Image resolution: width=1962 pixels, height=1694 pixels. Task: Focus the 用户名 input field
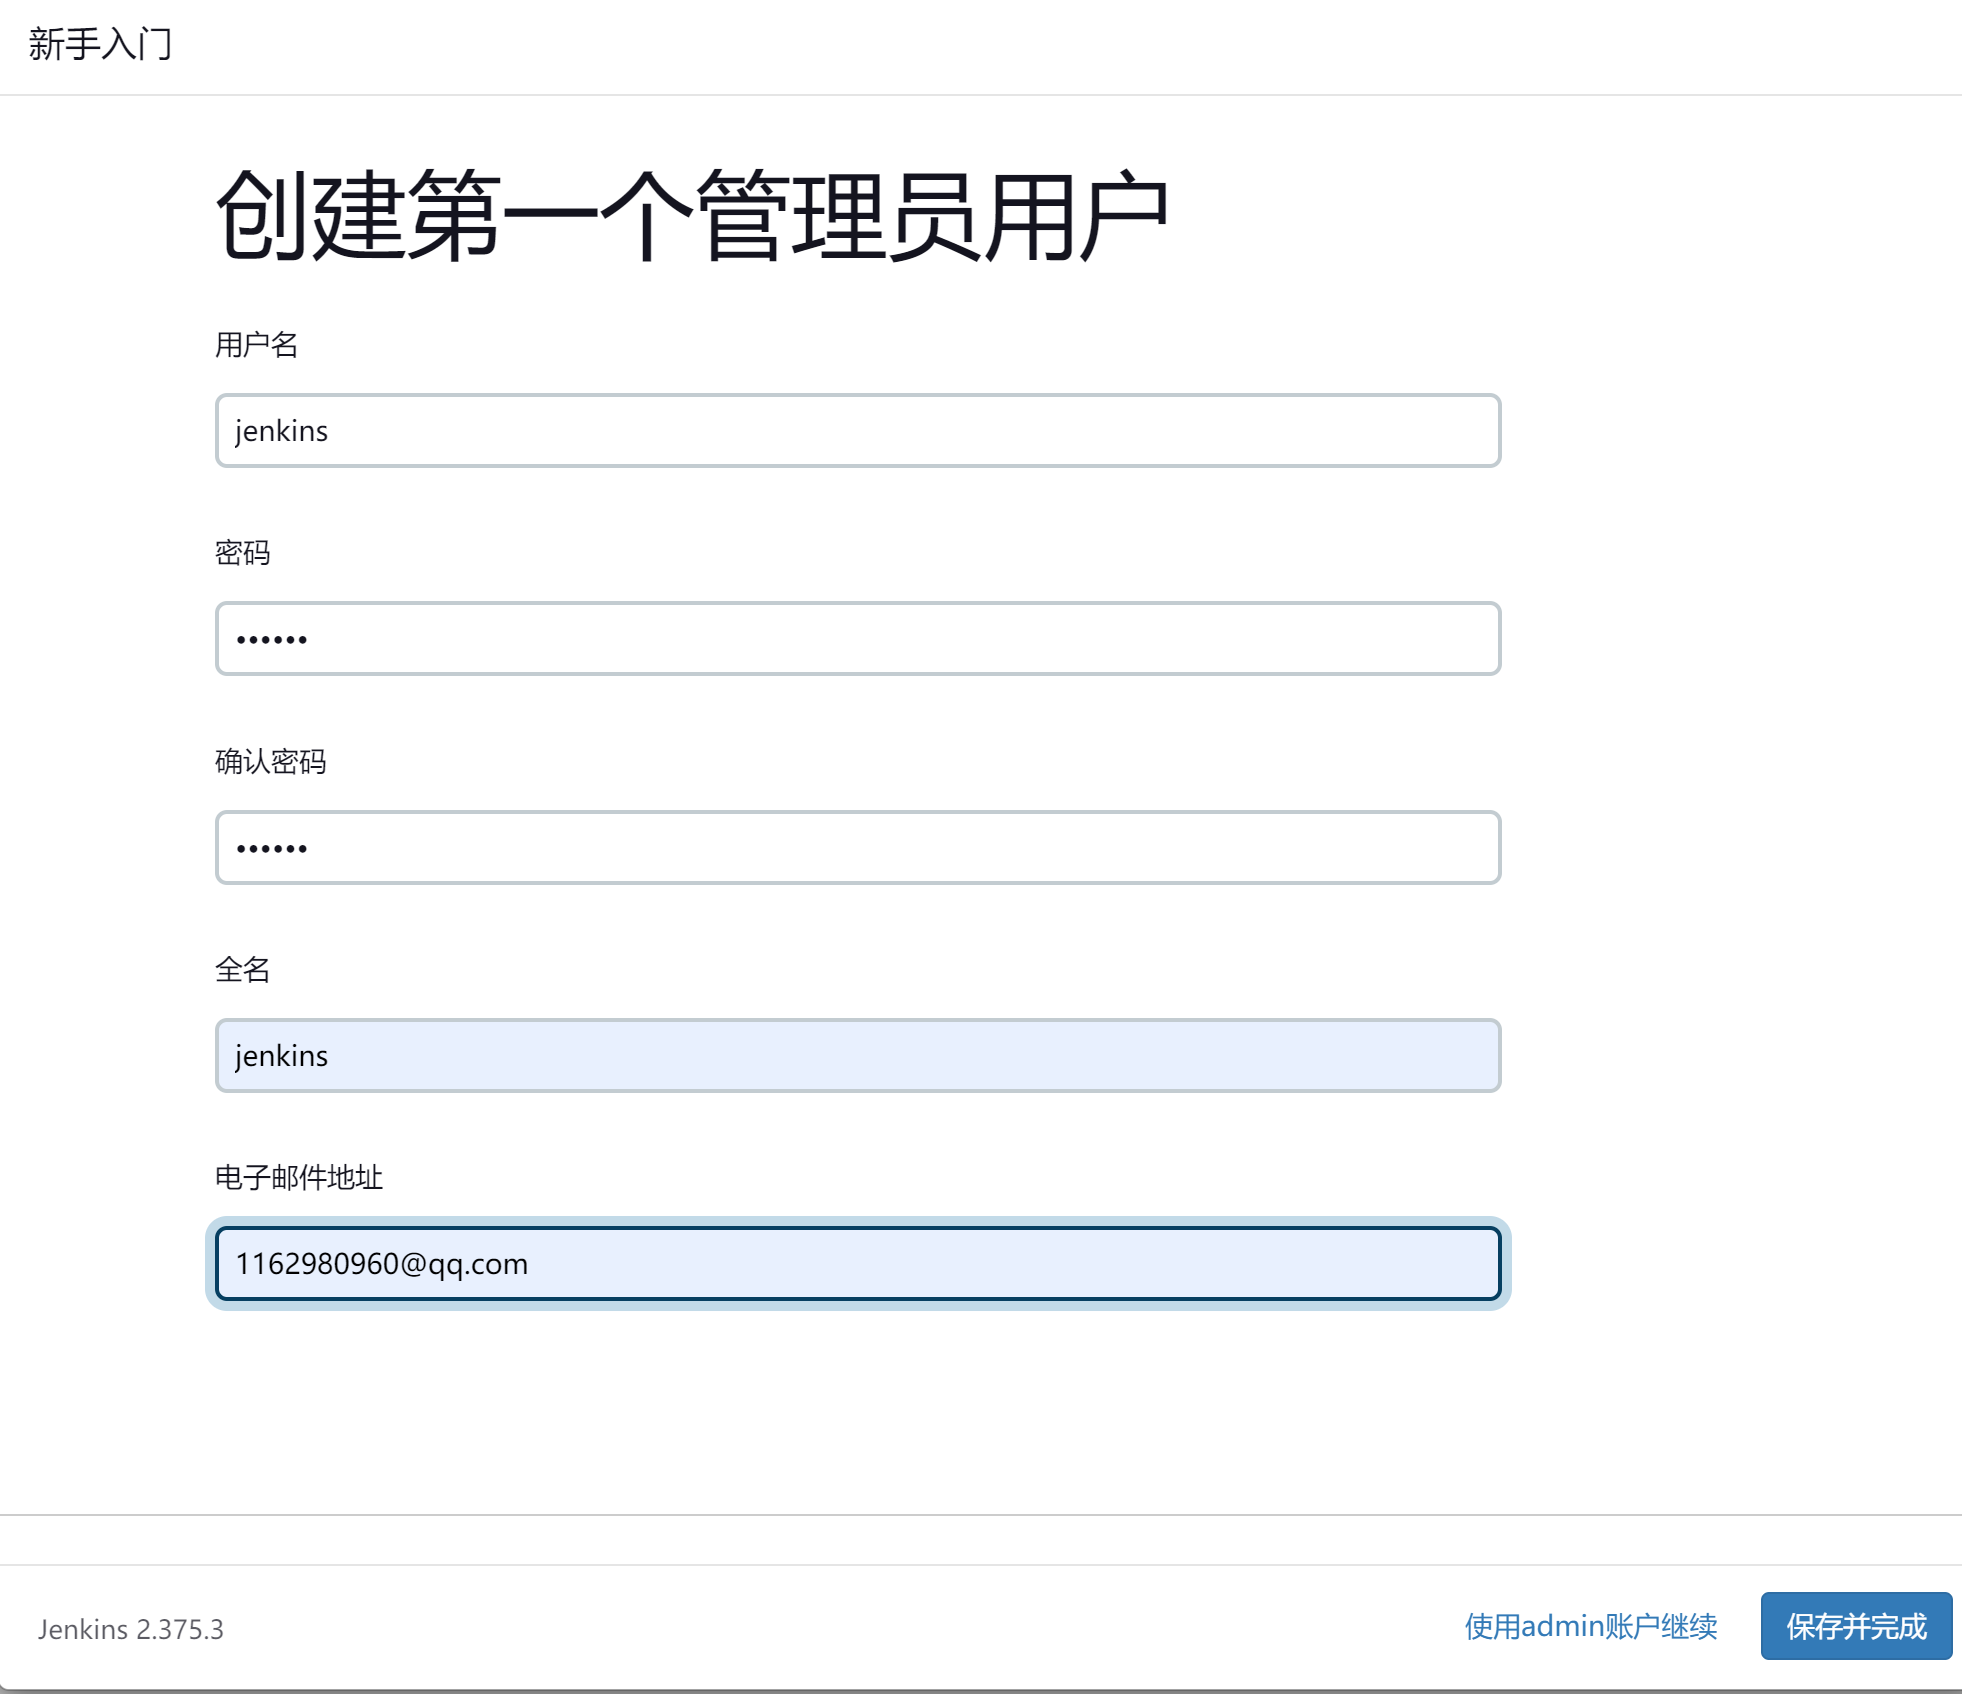pyautogui.click(x=857, y=431)
